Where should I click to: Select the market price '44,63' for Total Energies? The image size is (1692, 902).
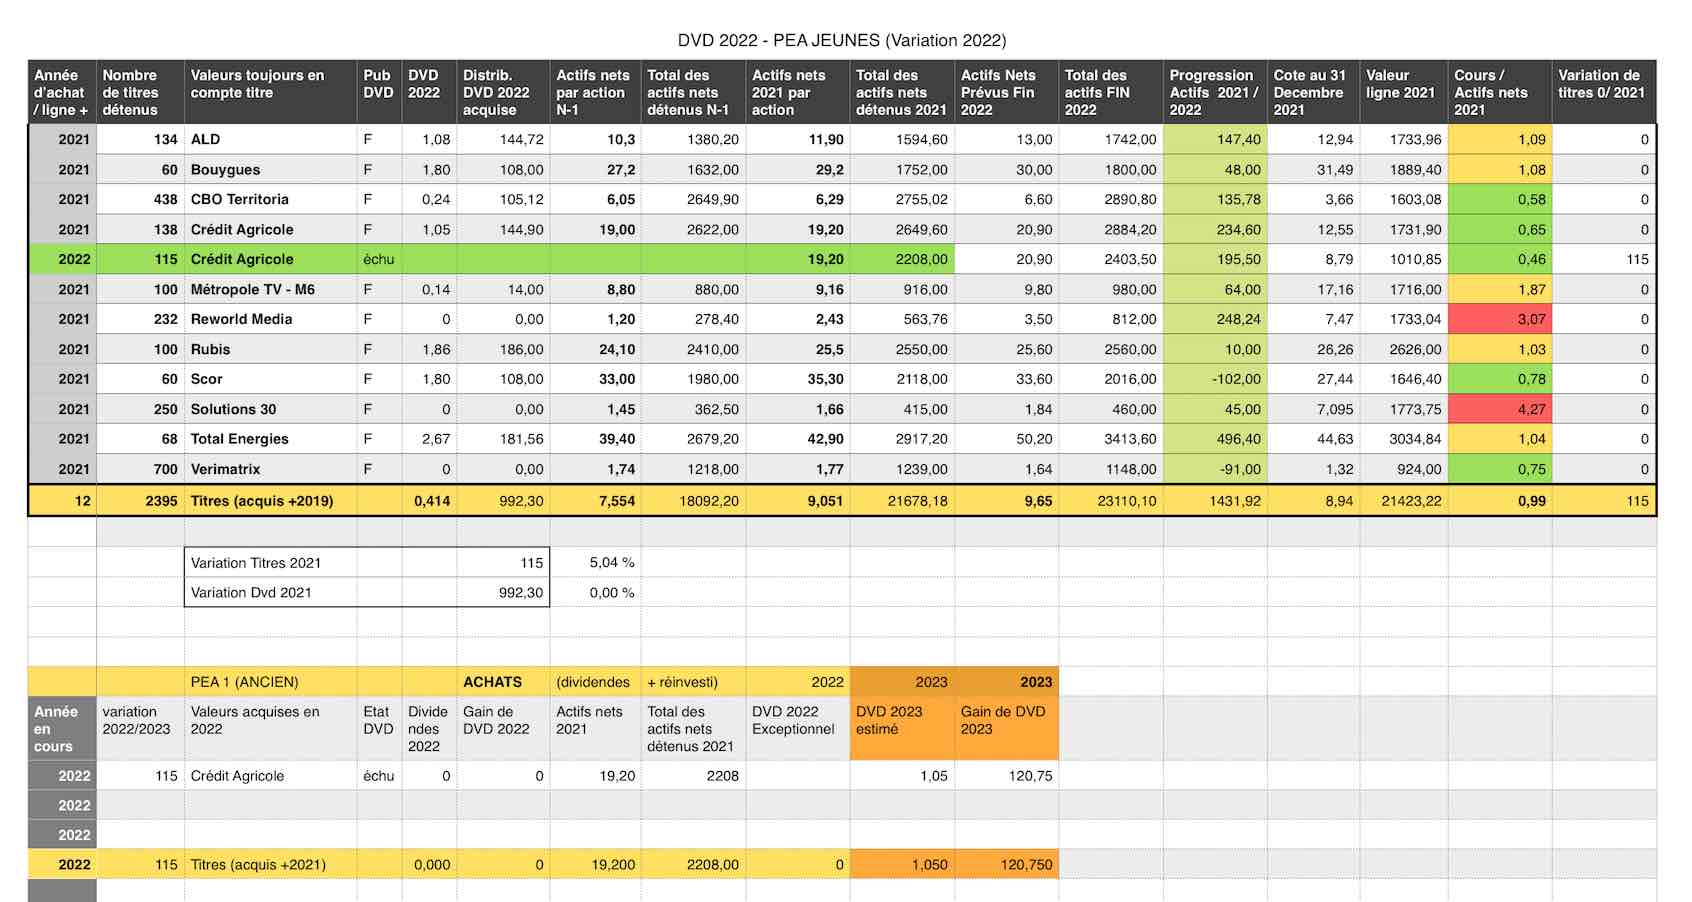[1313, 439]
